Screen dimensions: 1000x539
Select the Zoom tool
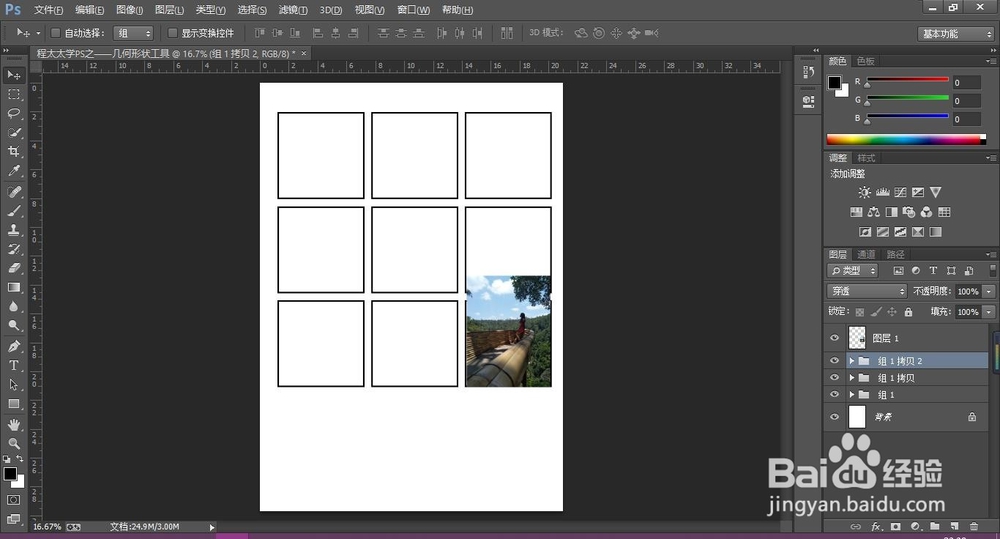(13, 443)
